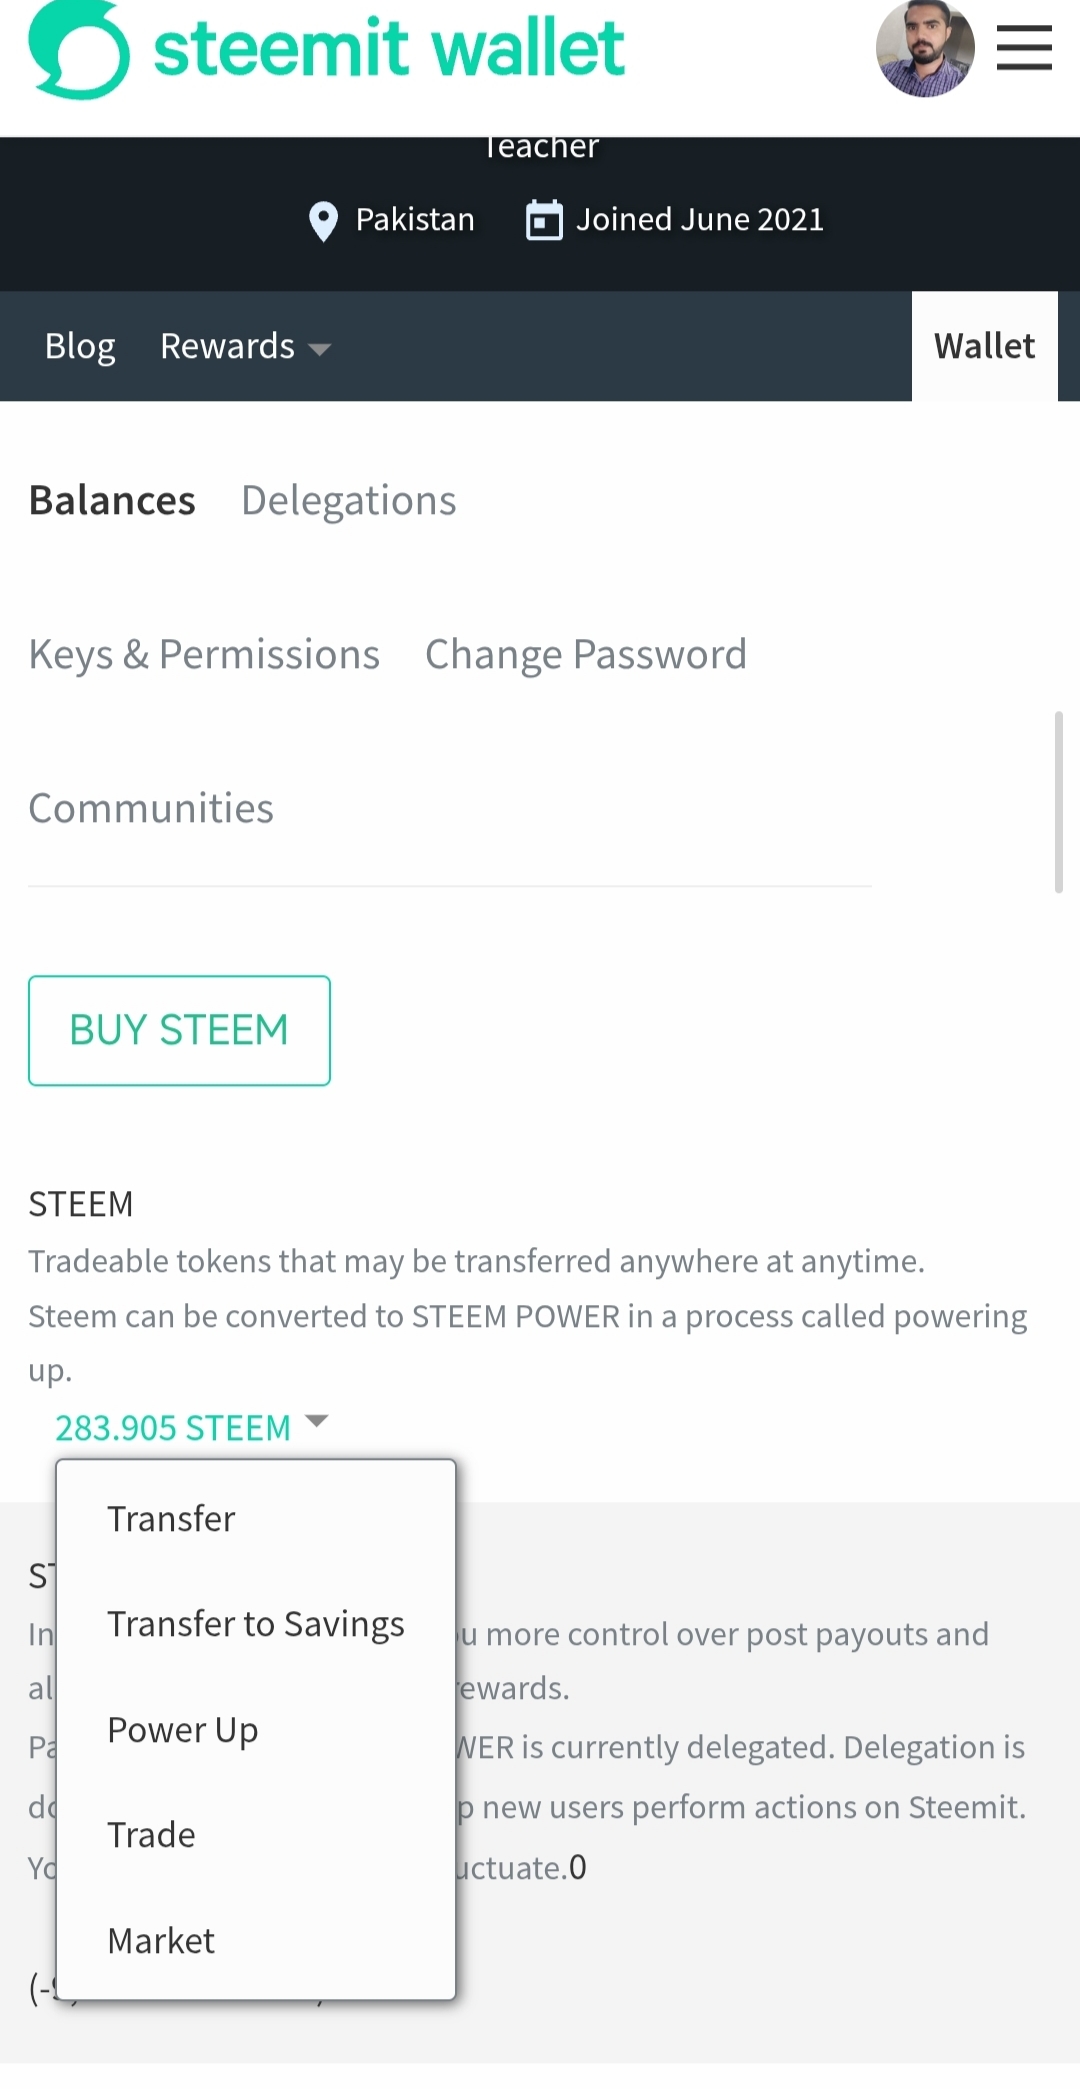Select the Balances tab
The image size is (1080, 2089).
click(112, 500)
